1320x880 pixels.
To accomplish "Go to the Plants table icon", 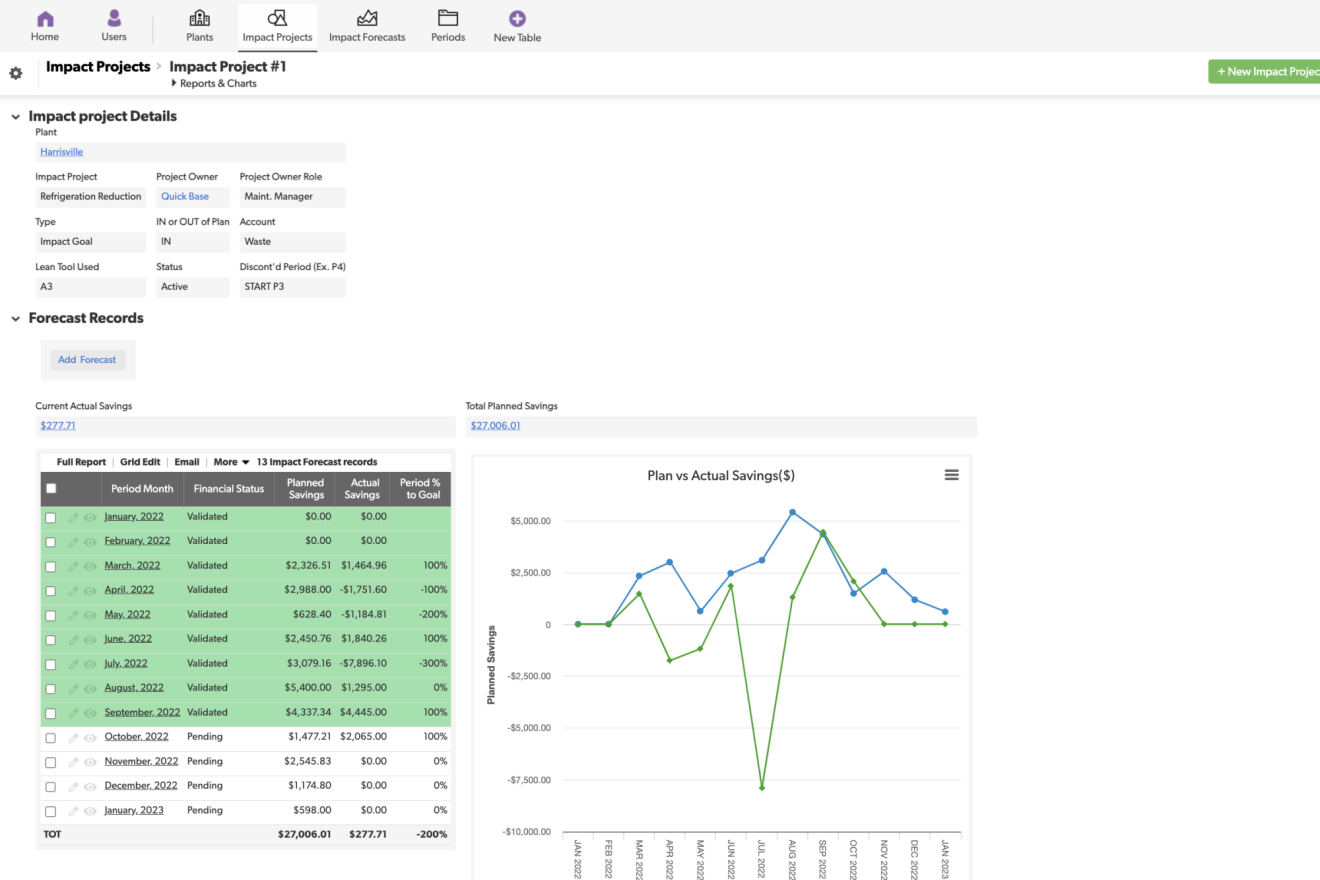I will [199, 19].
